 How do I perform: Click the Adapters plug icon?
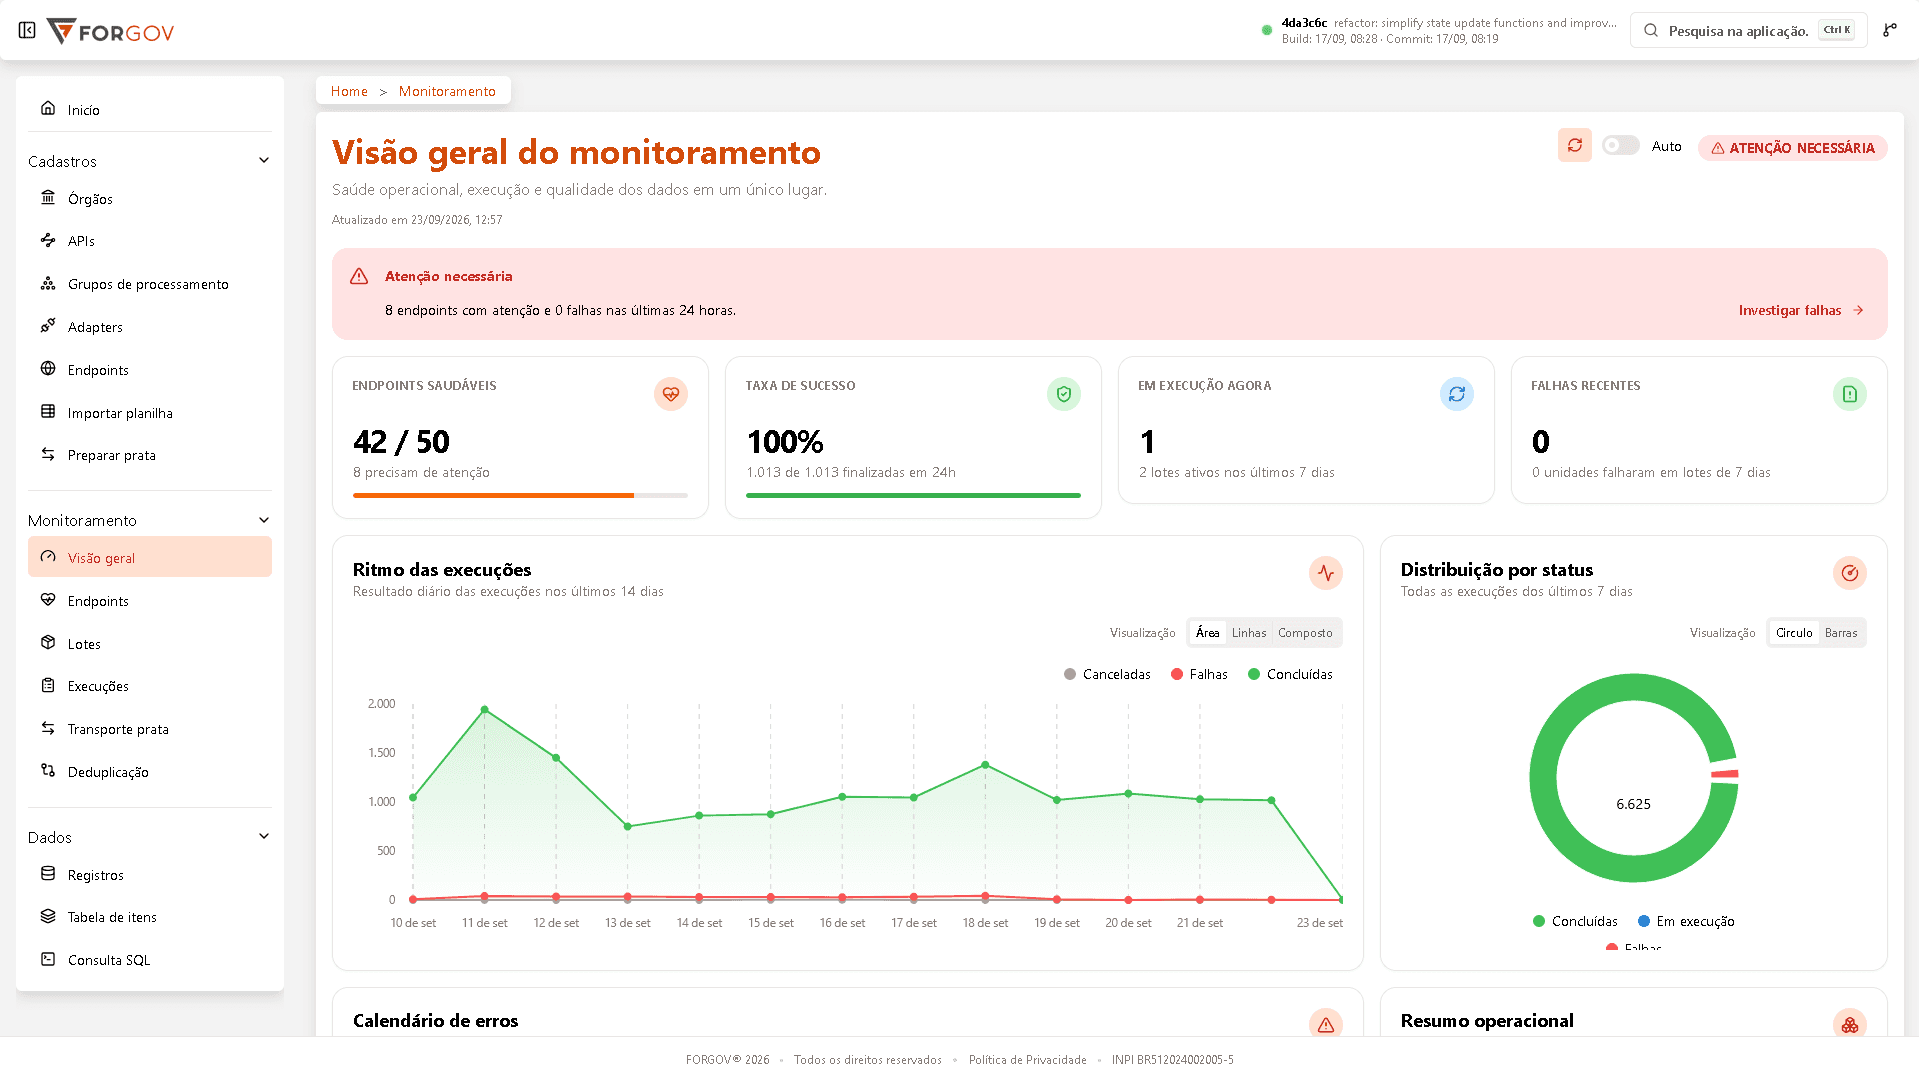[48, 326]
